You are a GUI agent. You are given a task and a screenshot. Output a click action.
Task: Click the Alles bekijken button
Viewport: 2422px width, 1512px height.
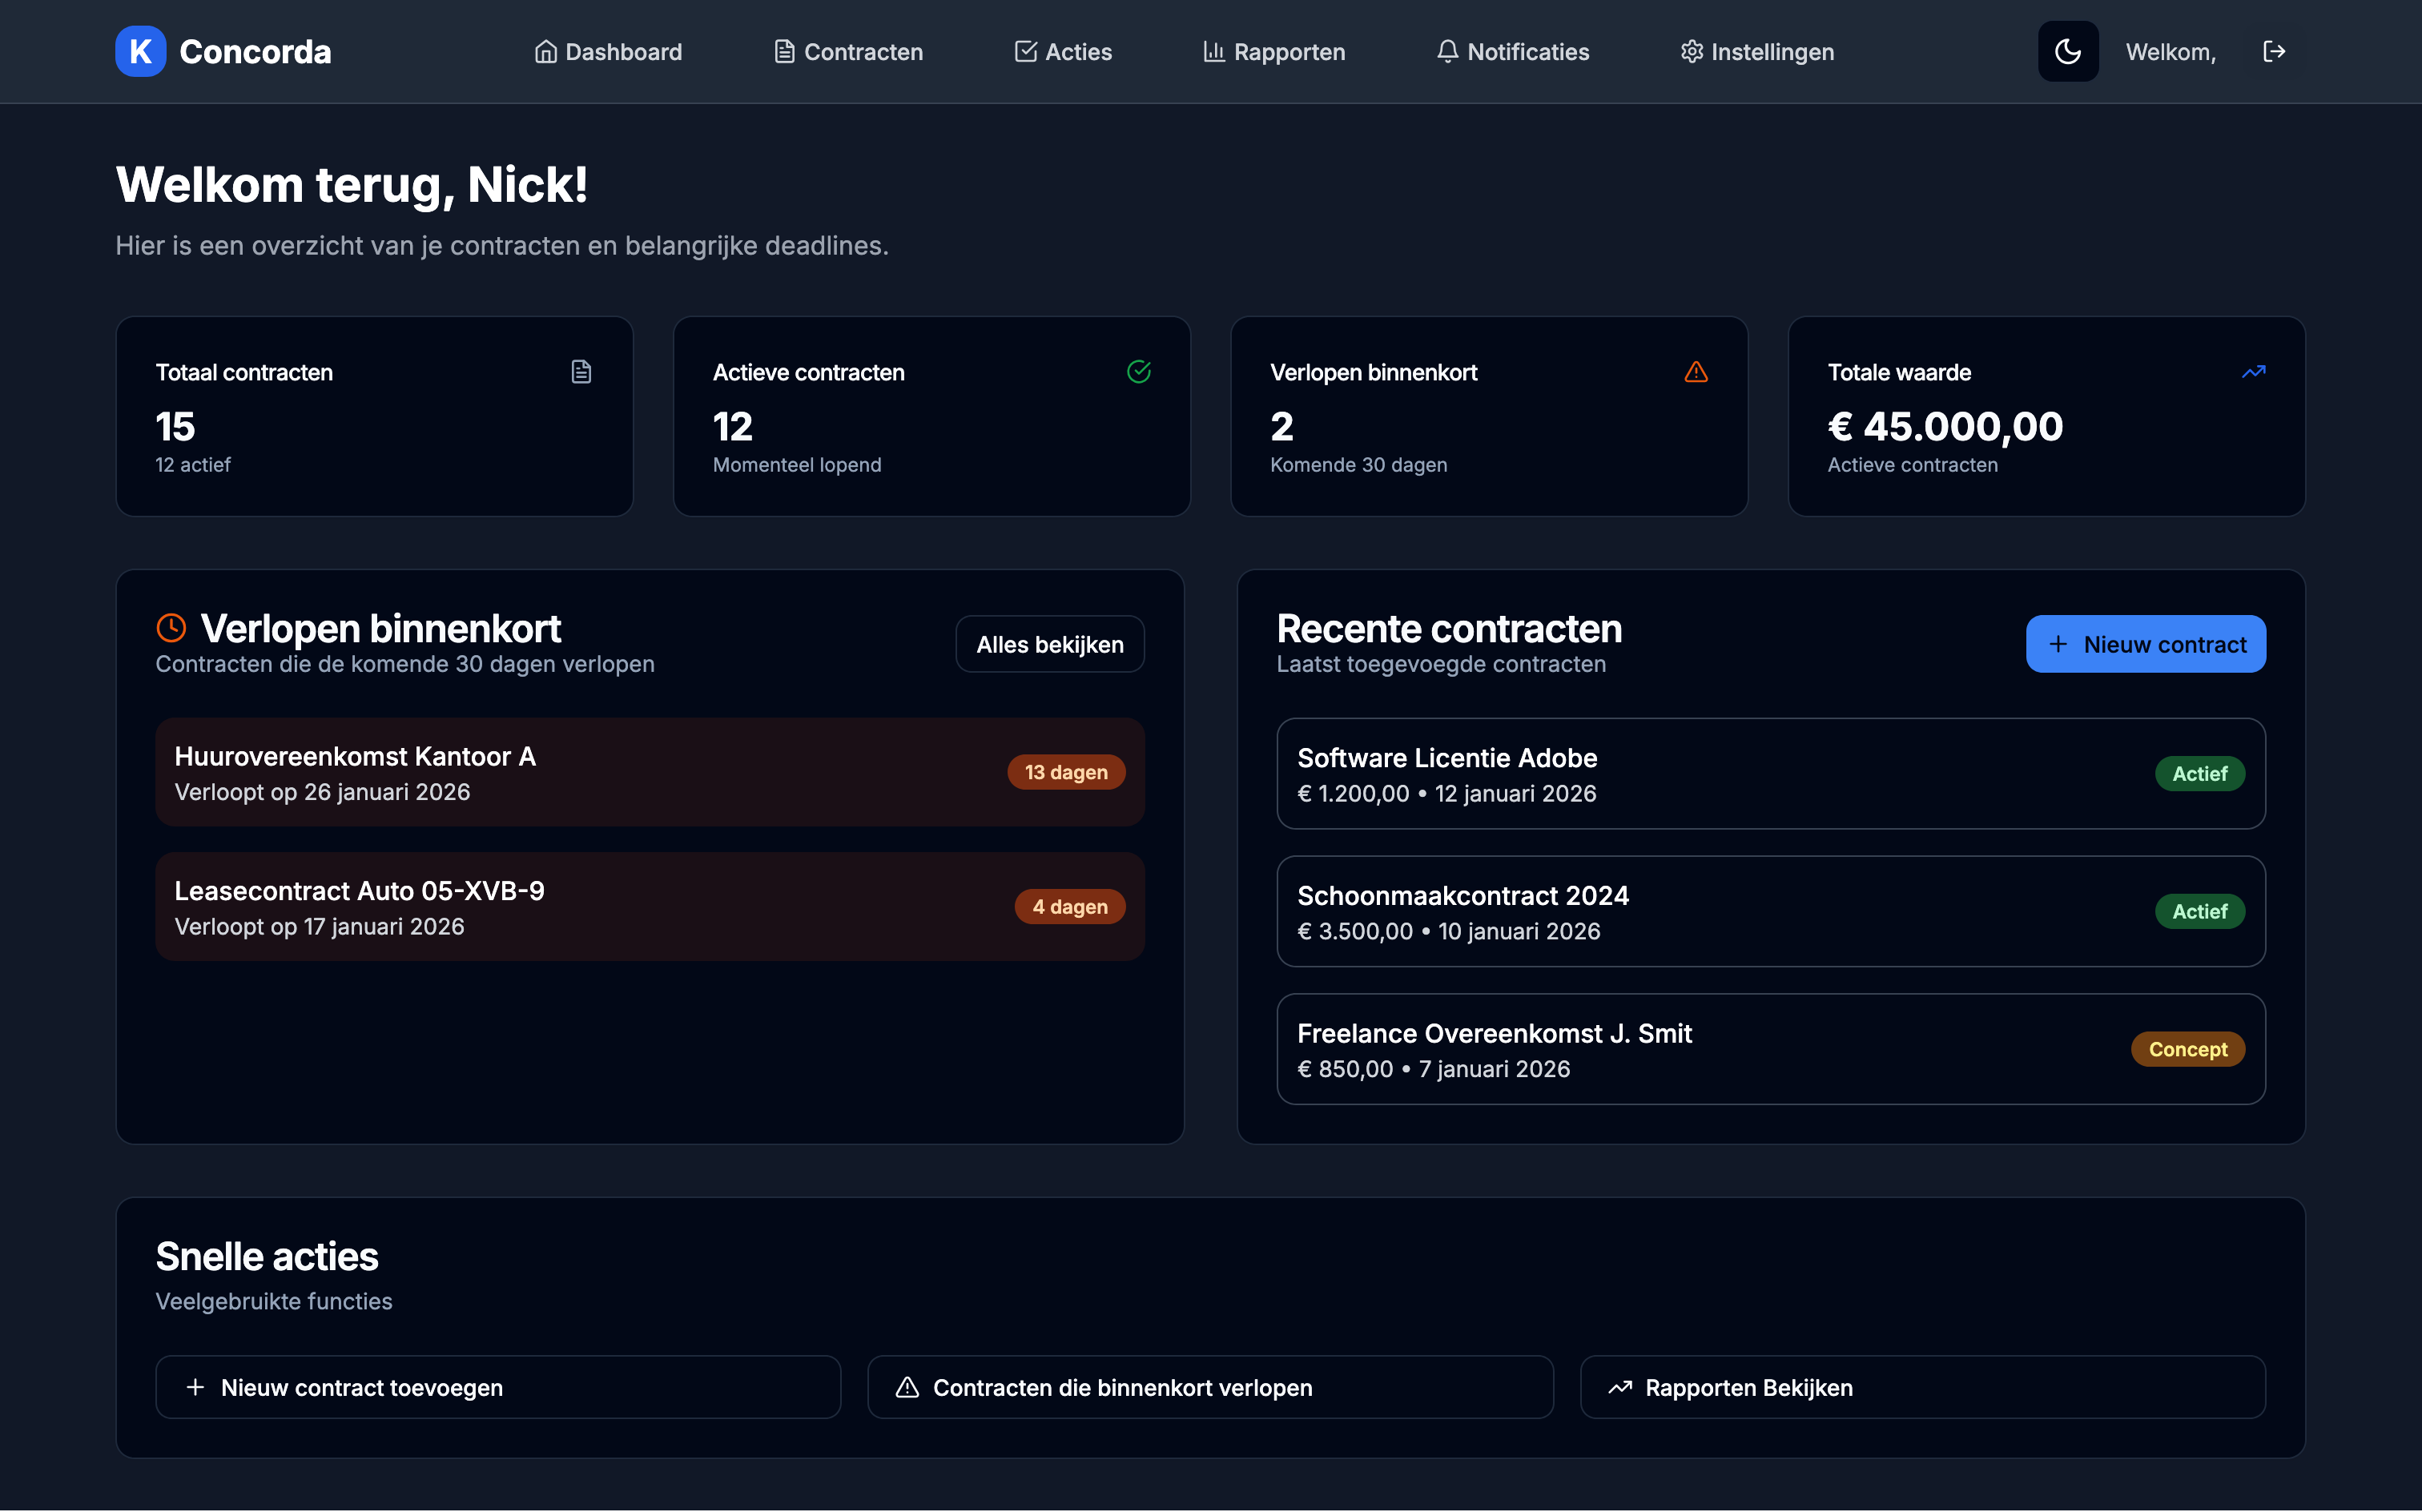coord(1050,643)
